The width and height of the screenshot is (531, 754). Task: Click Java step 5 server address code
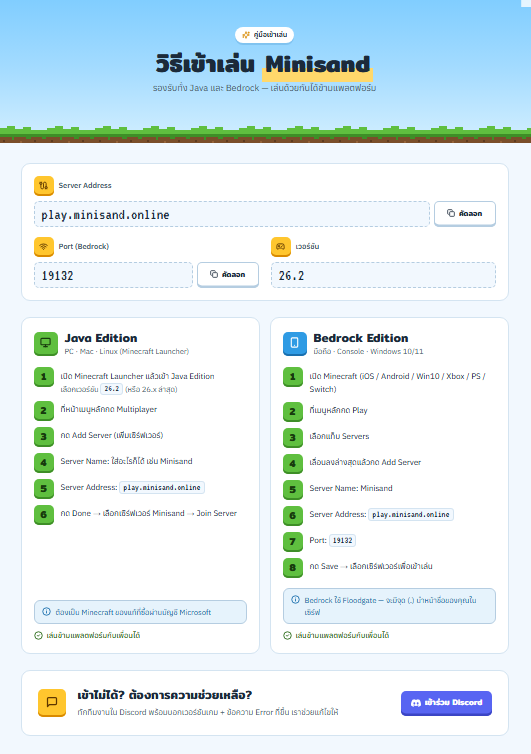(x=162, y=488)
